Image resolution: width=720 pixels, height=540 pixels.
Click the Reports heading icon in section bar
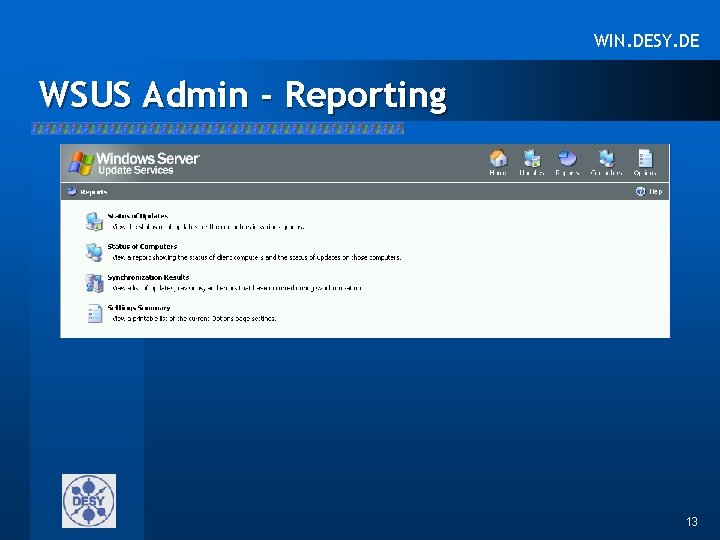click(x=72, y=191)
